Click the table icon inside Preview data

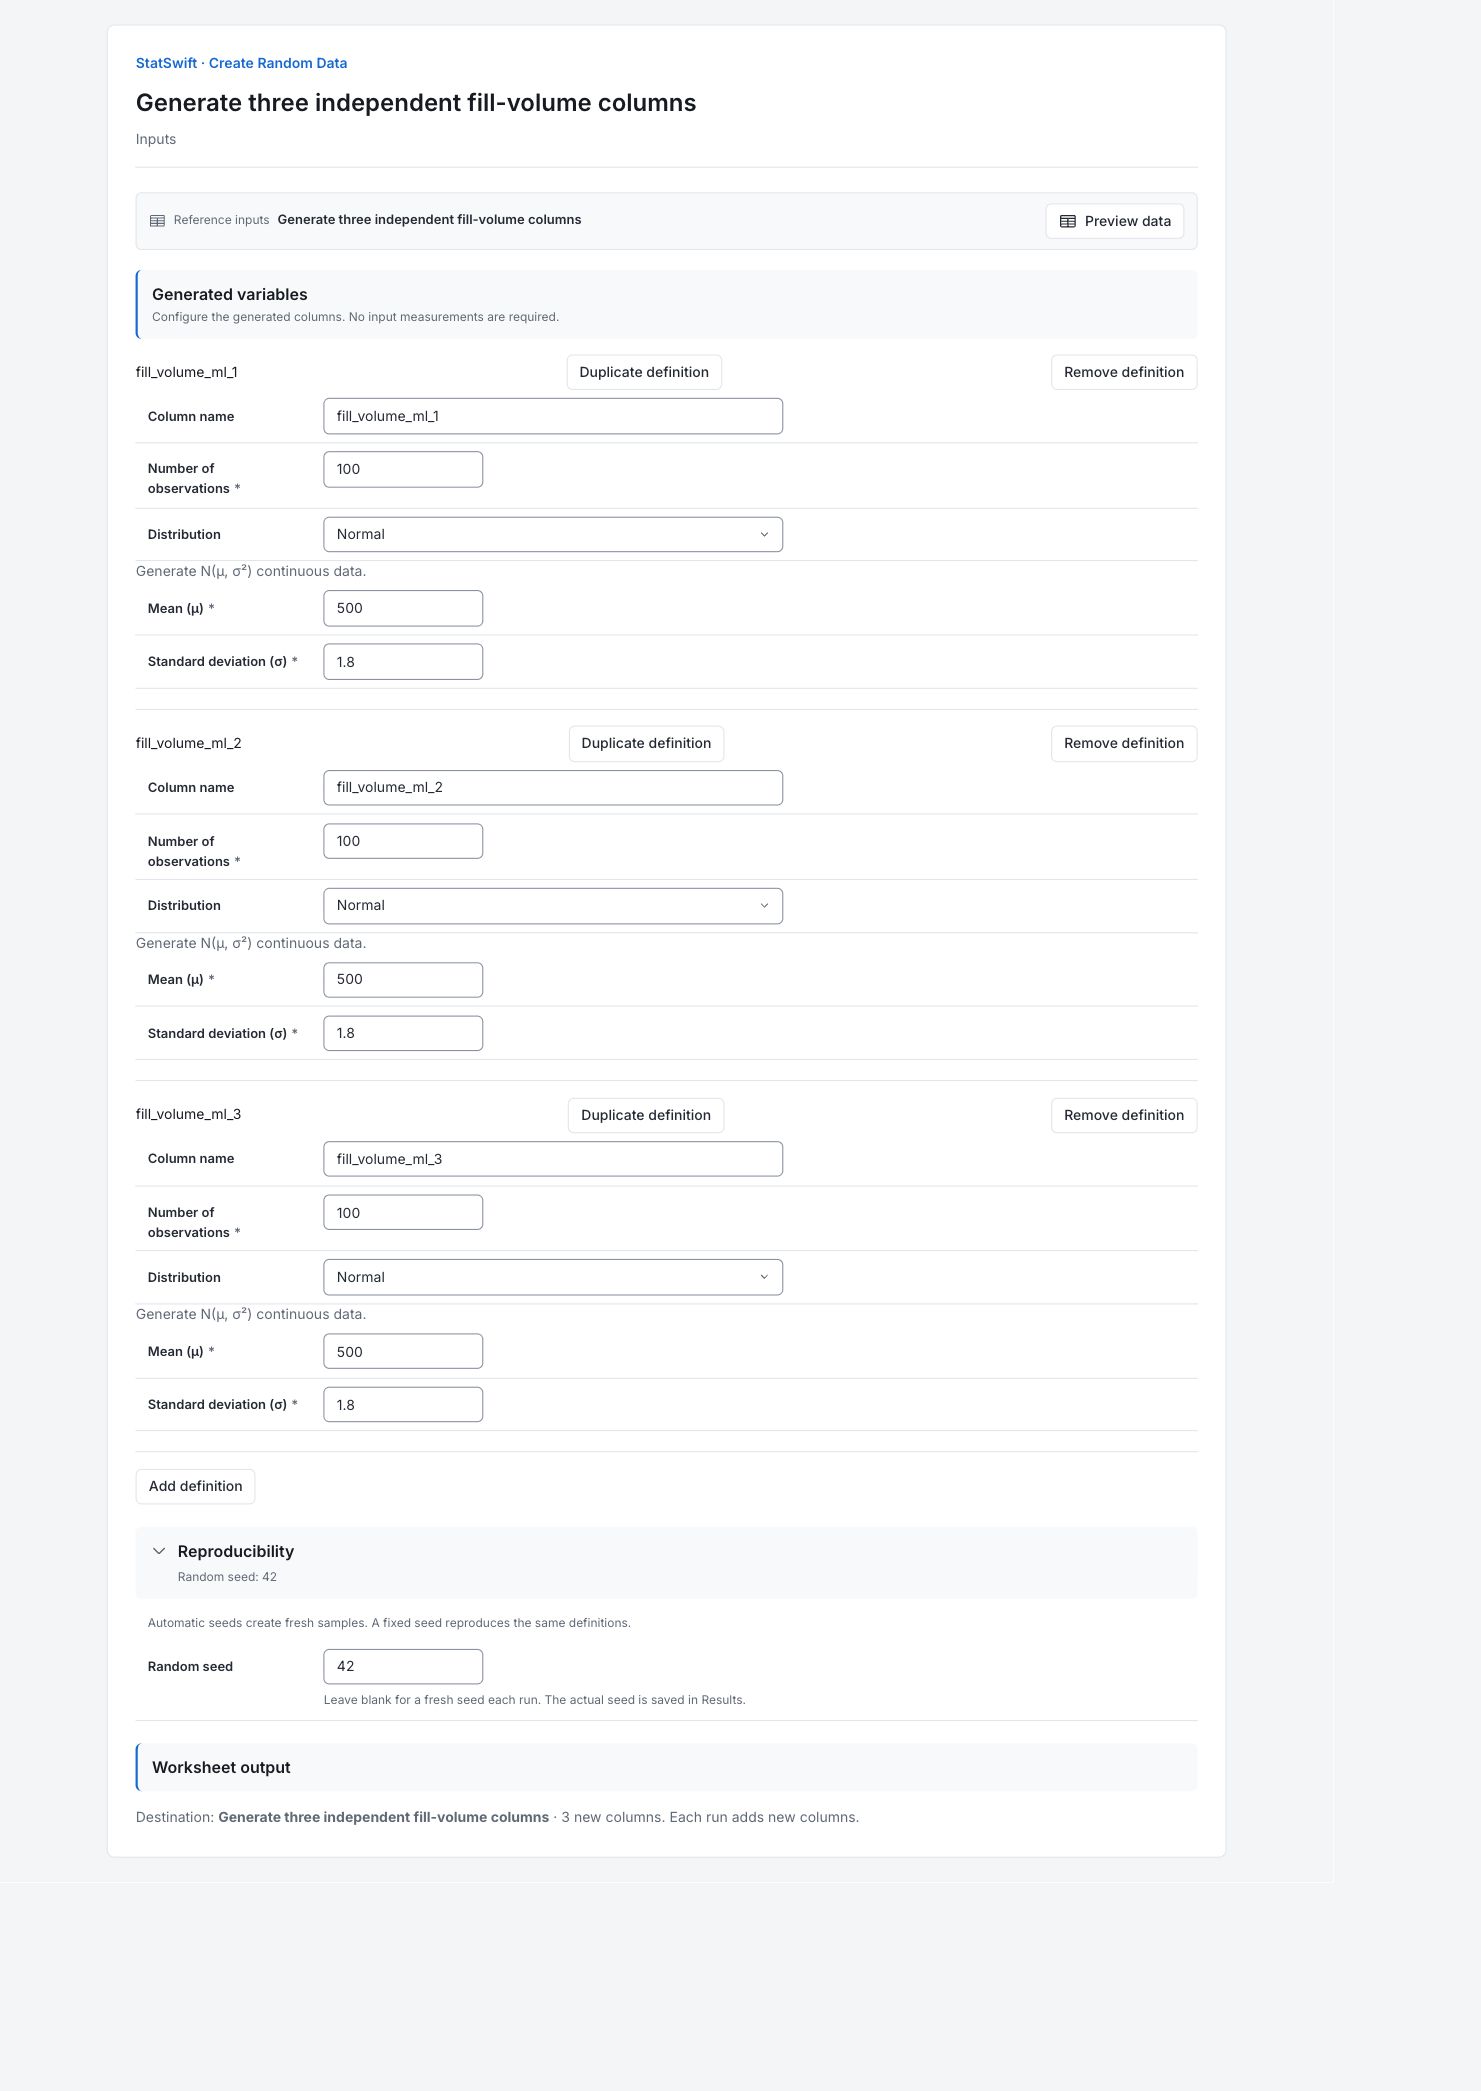[x=1068, y=221]
